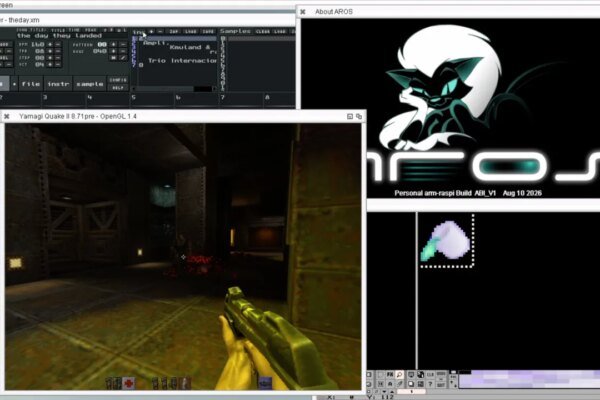Add an instrument with the Ins plus button
This screenshot has width=600, height=400.
pyautogui.click(x=152, y=31)
